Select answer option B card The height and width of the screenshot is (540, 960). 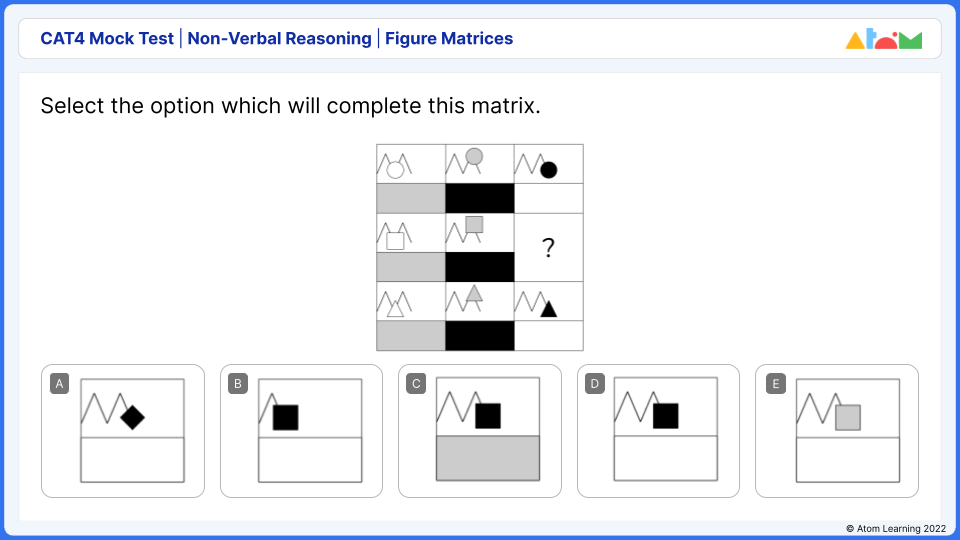(x=301, y=430)
